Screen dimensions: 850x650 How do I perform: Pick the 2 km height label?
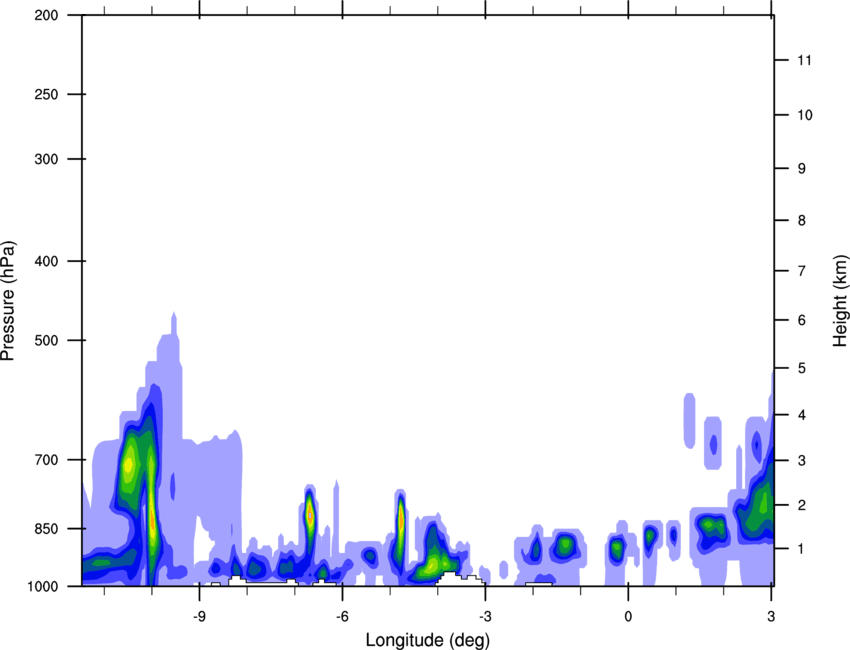tap(802, 505)
